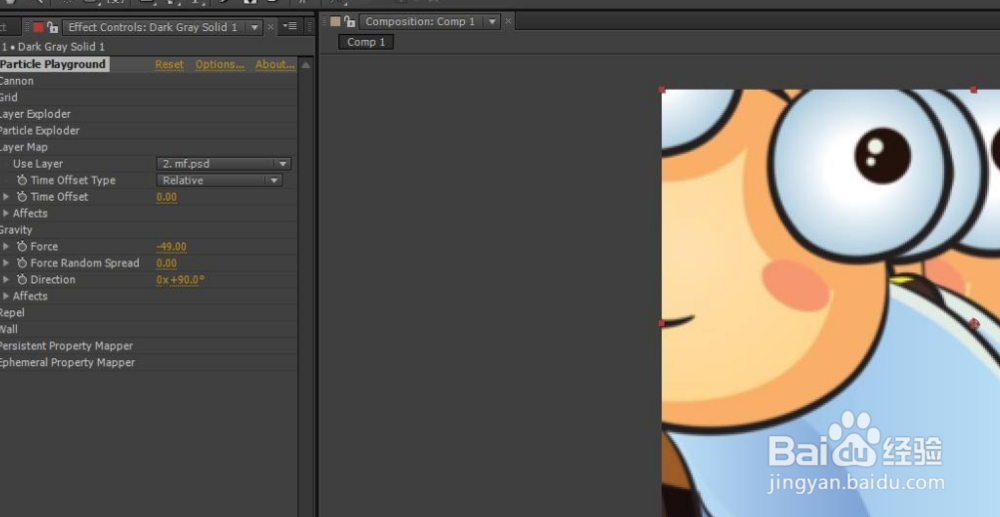This screenshot has width=1000, height=517.
Task: Collapse the Gravity group
Action: [x=16, y=230]
